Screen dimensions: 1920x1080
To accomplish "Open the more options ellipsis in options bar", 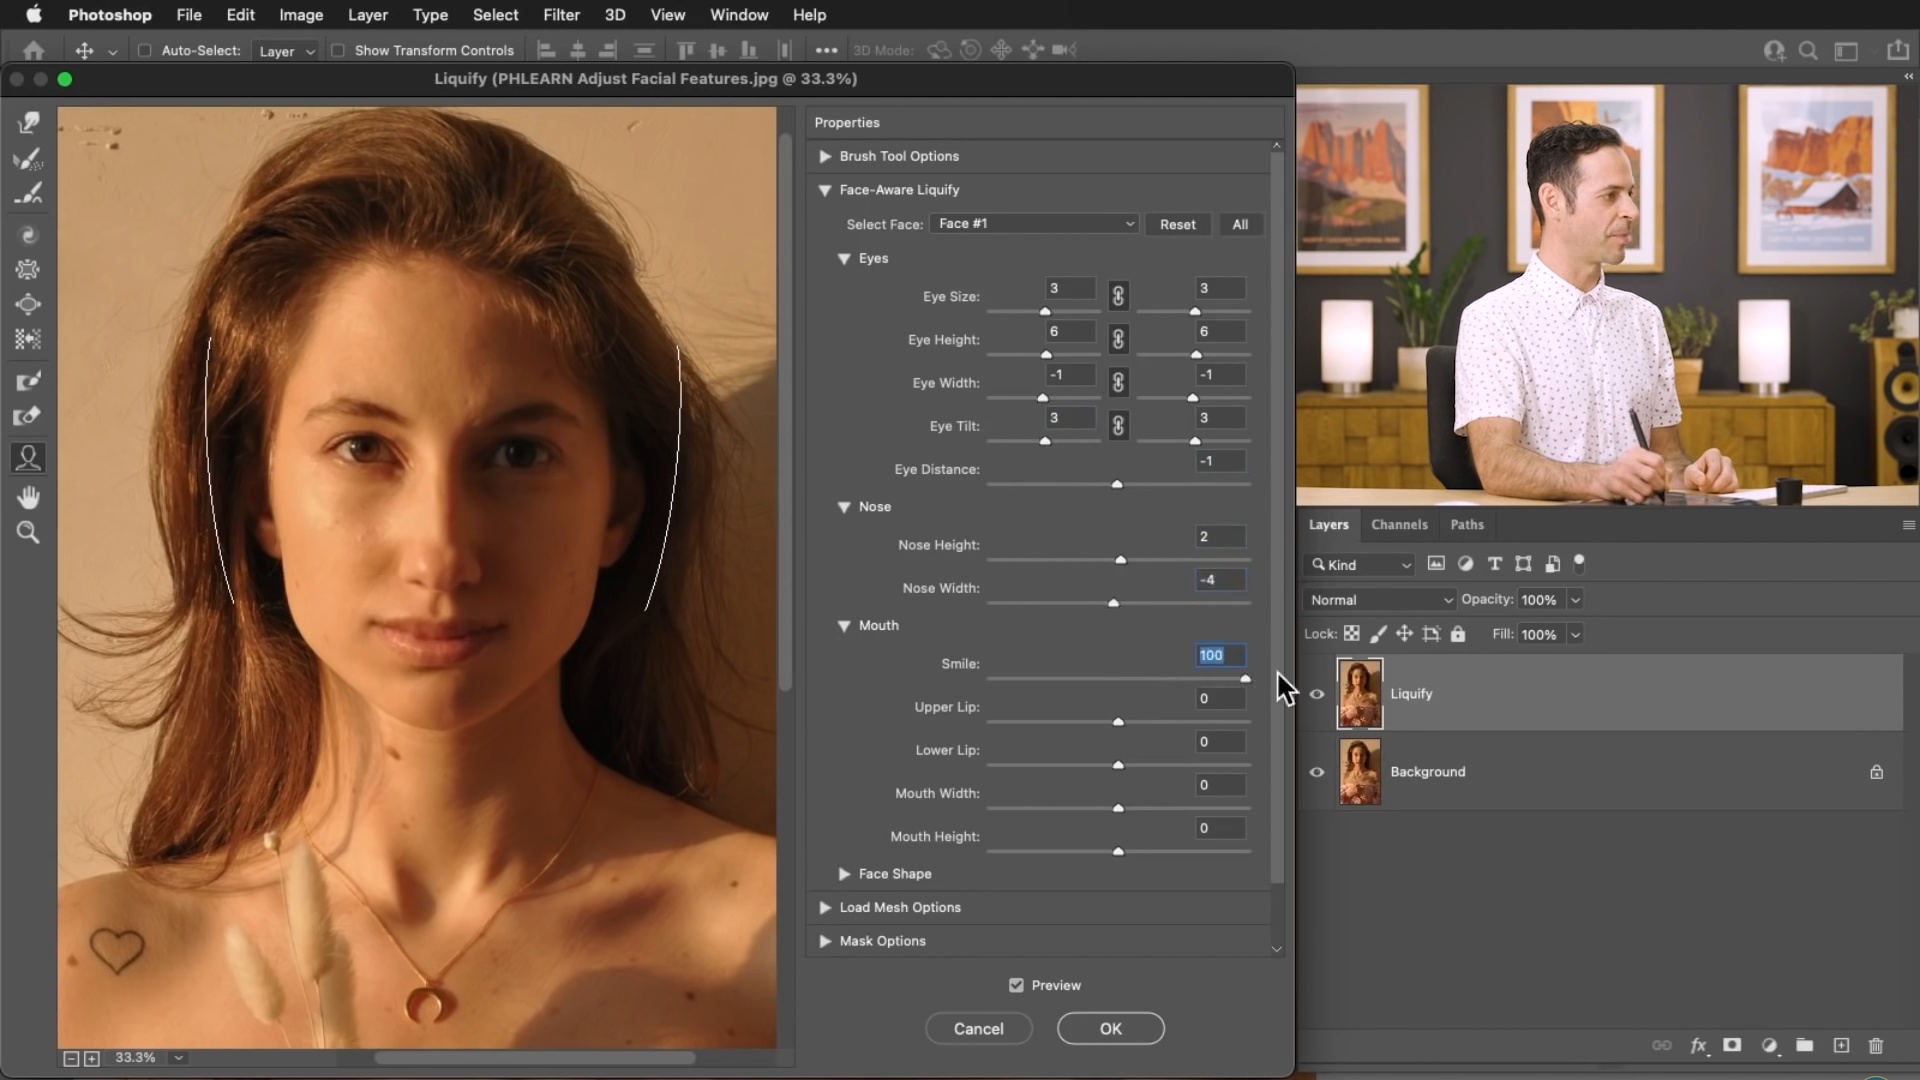I will click(x=826, y=50).
